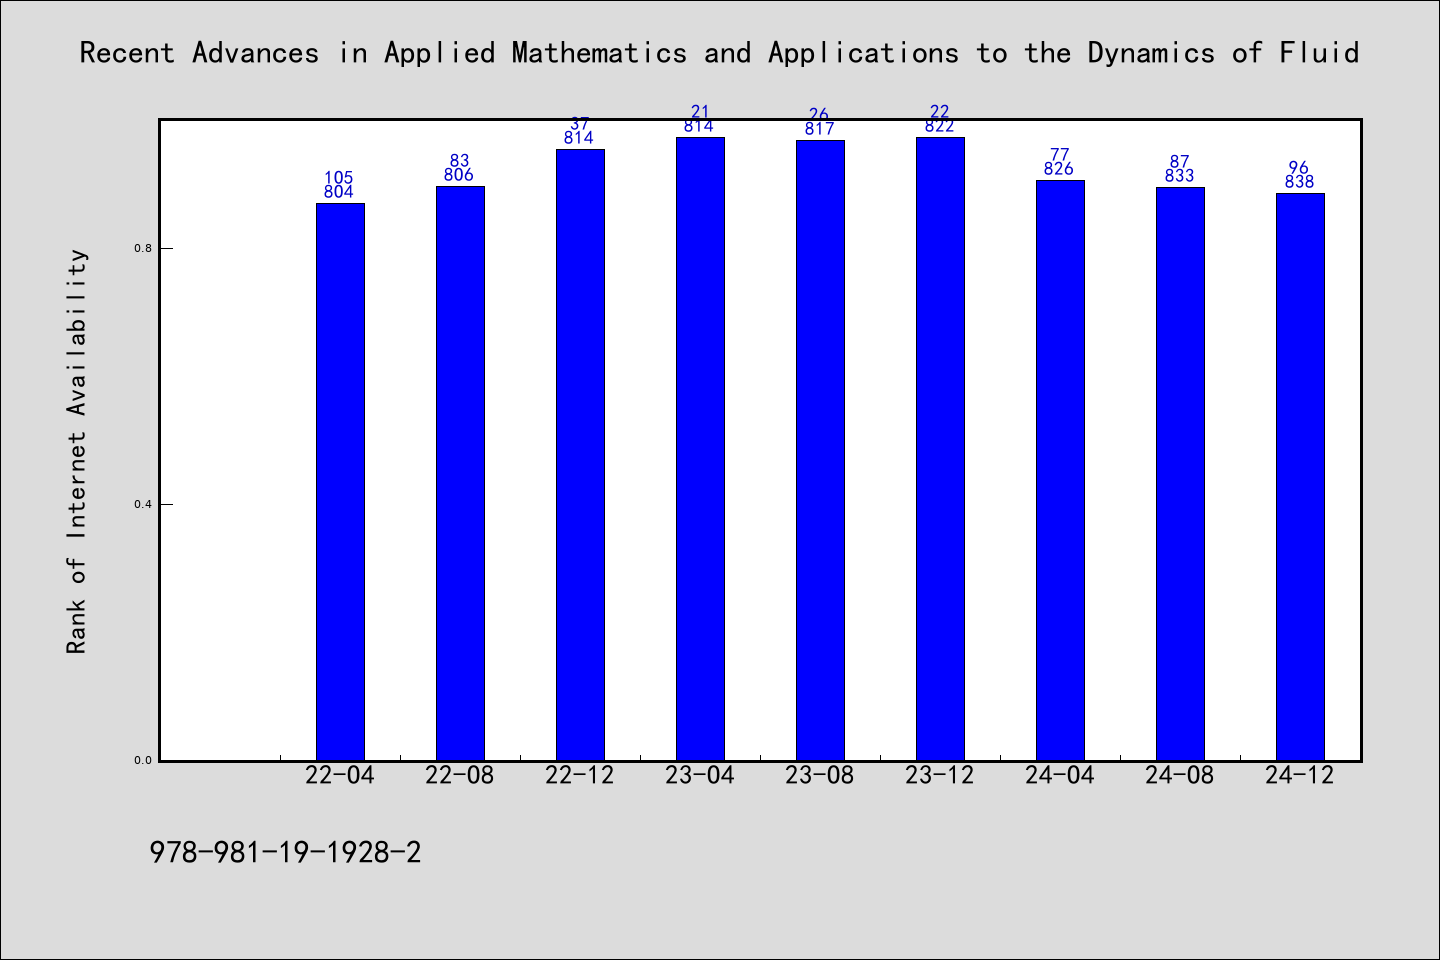Image resolution: width=1440 pixels, height=960 pixels.
Task: Click the Rank of Internet Availability axis label
Action: (77, 451)
